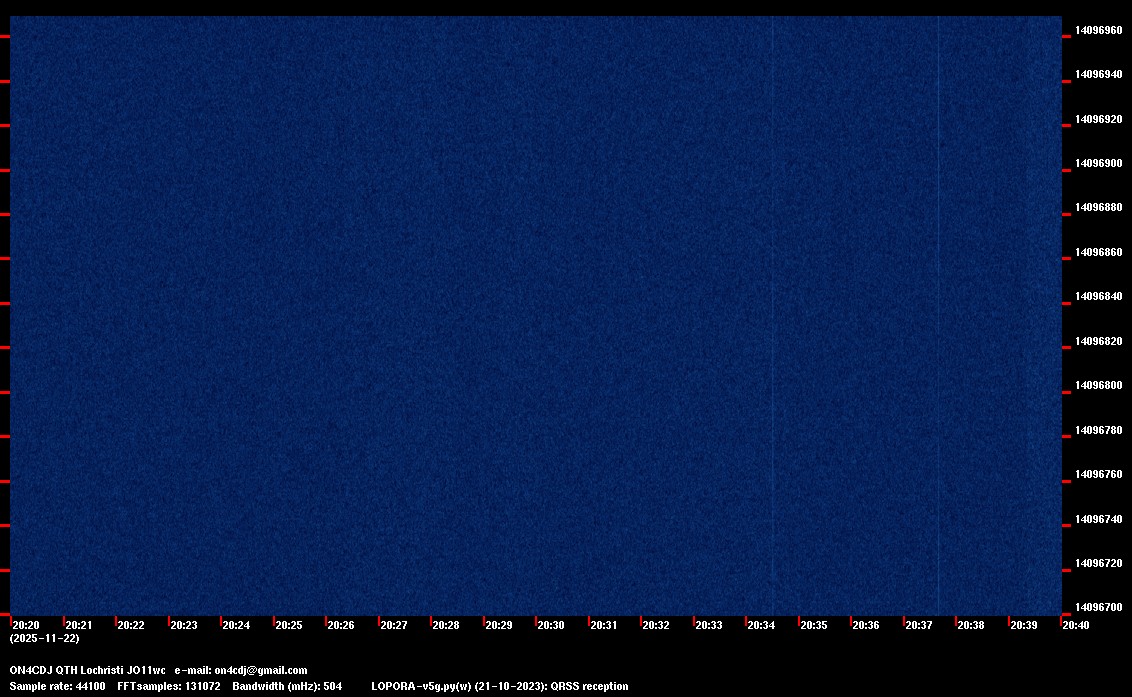Click the Sample rate: 44100 text
The height and width of the screenshot is (697, 1132).
[57, 686]
